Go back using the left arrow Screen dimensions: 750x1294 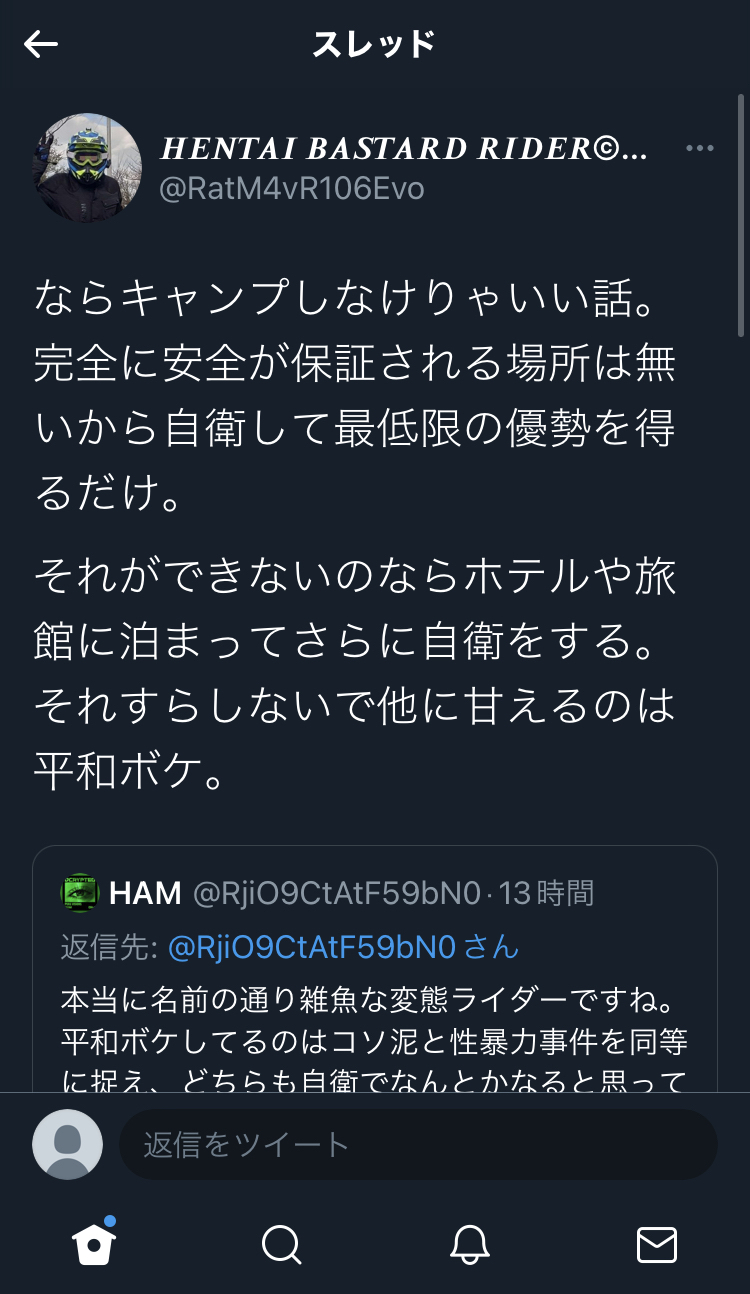coord(41,44)
